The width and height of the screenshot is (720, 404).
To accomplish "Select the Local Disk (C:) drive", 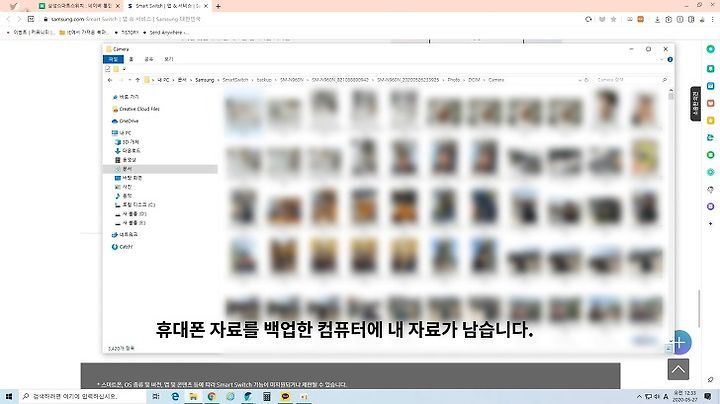I will pyautogui.click(x=135, y=205).
